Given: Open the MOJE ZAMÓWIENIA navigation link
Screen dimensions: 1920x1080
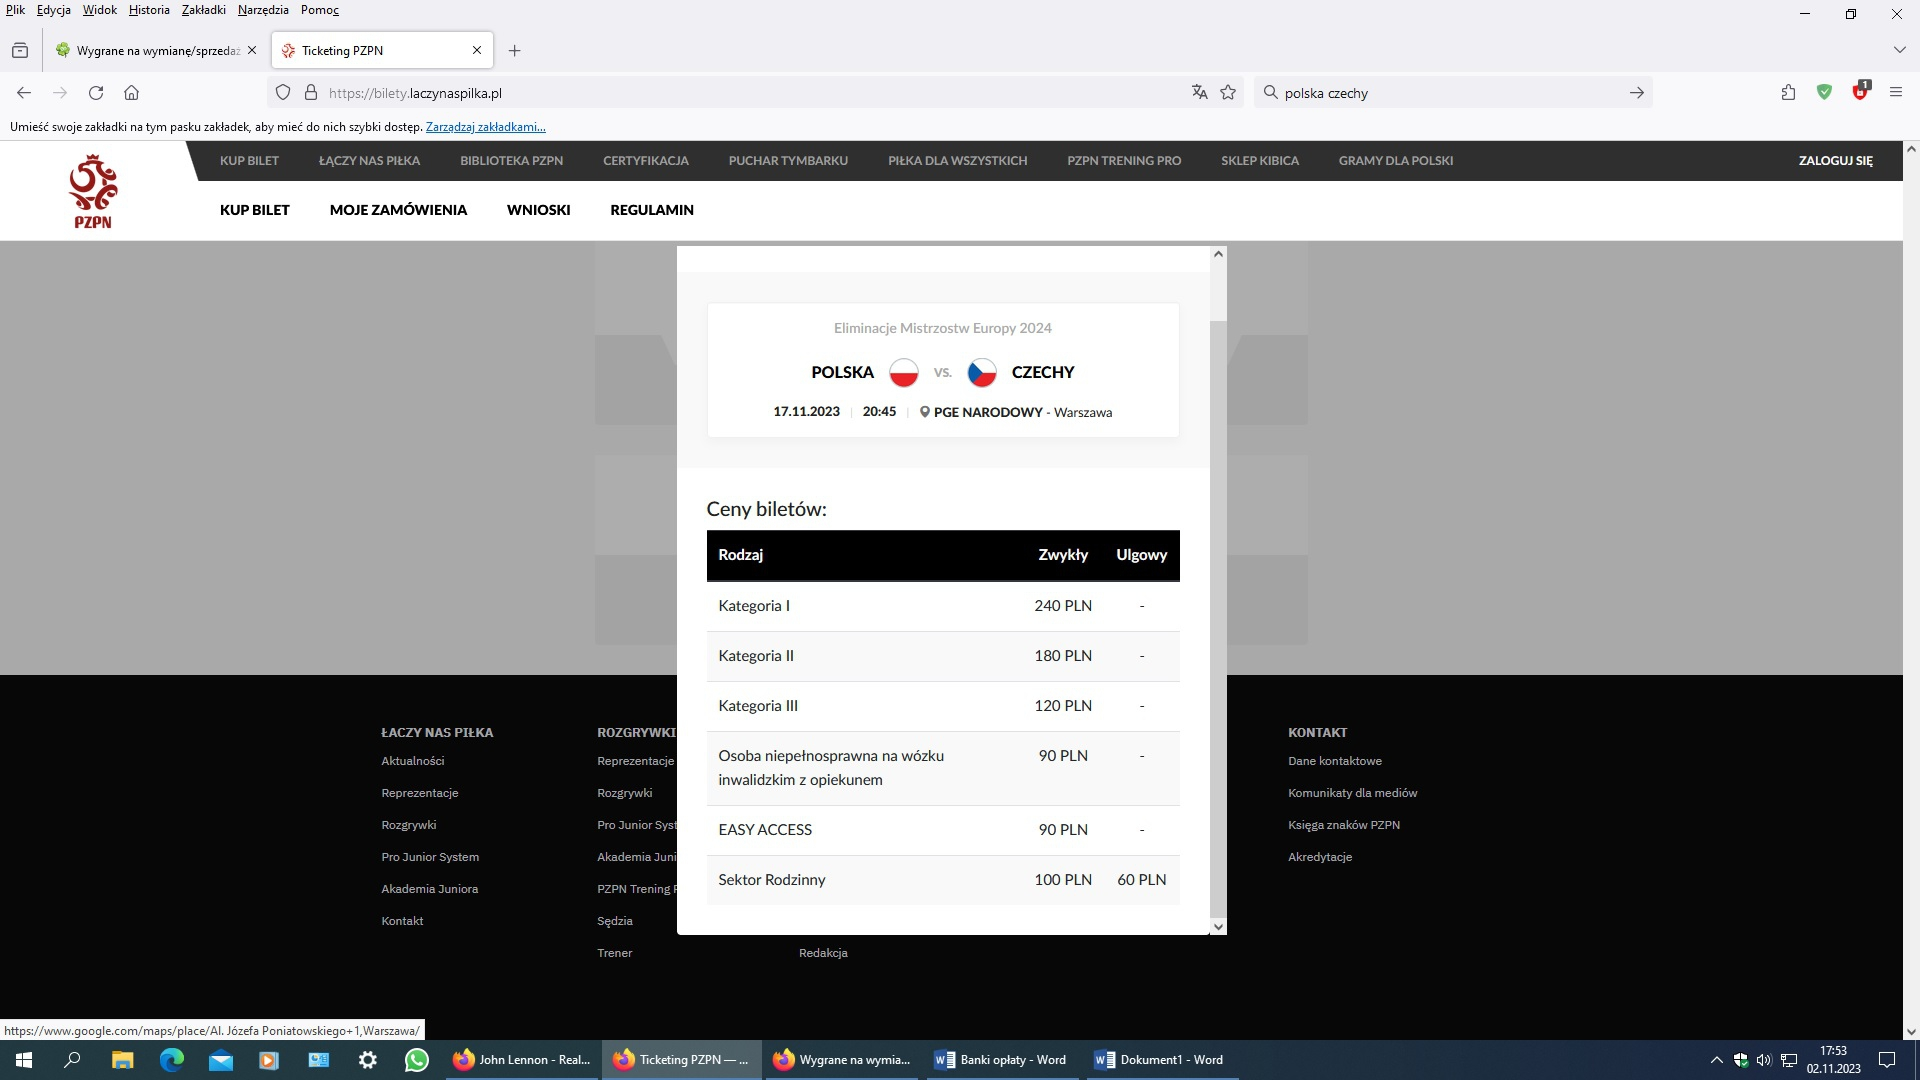Looking at the screenshot, I should pyautogui.click(x=398, y=210).
